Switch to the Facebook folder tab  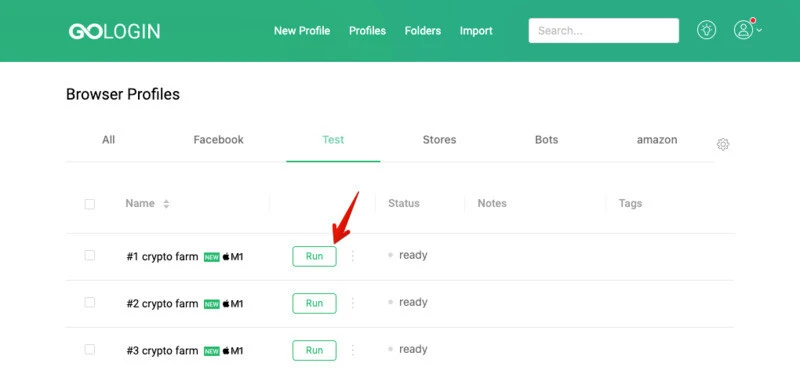coord(218,140)
